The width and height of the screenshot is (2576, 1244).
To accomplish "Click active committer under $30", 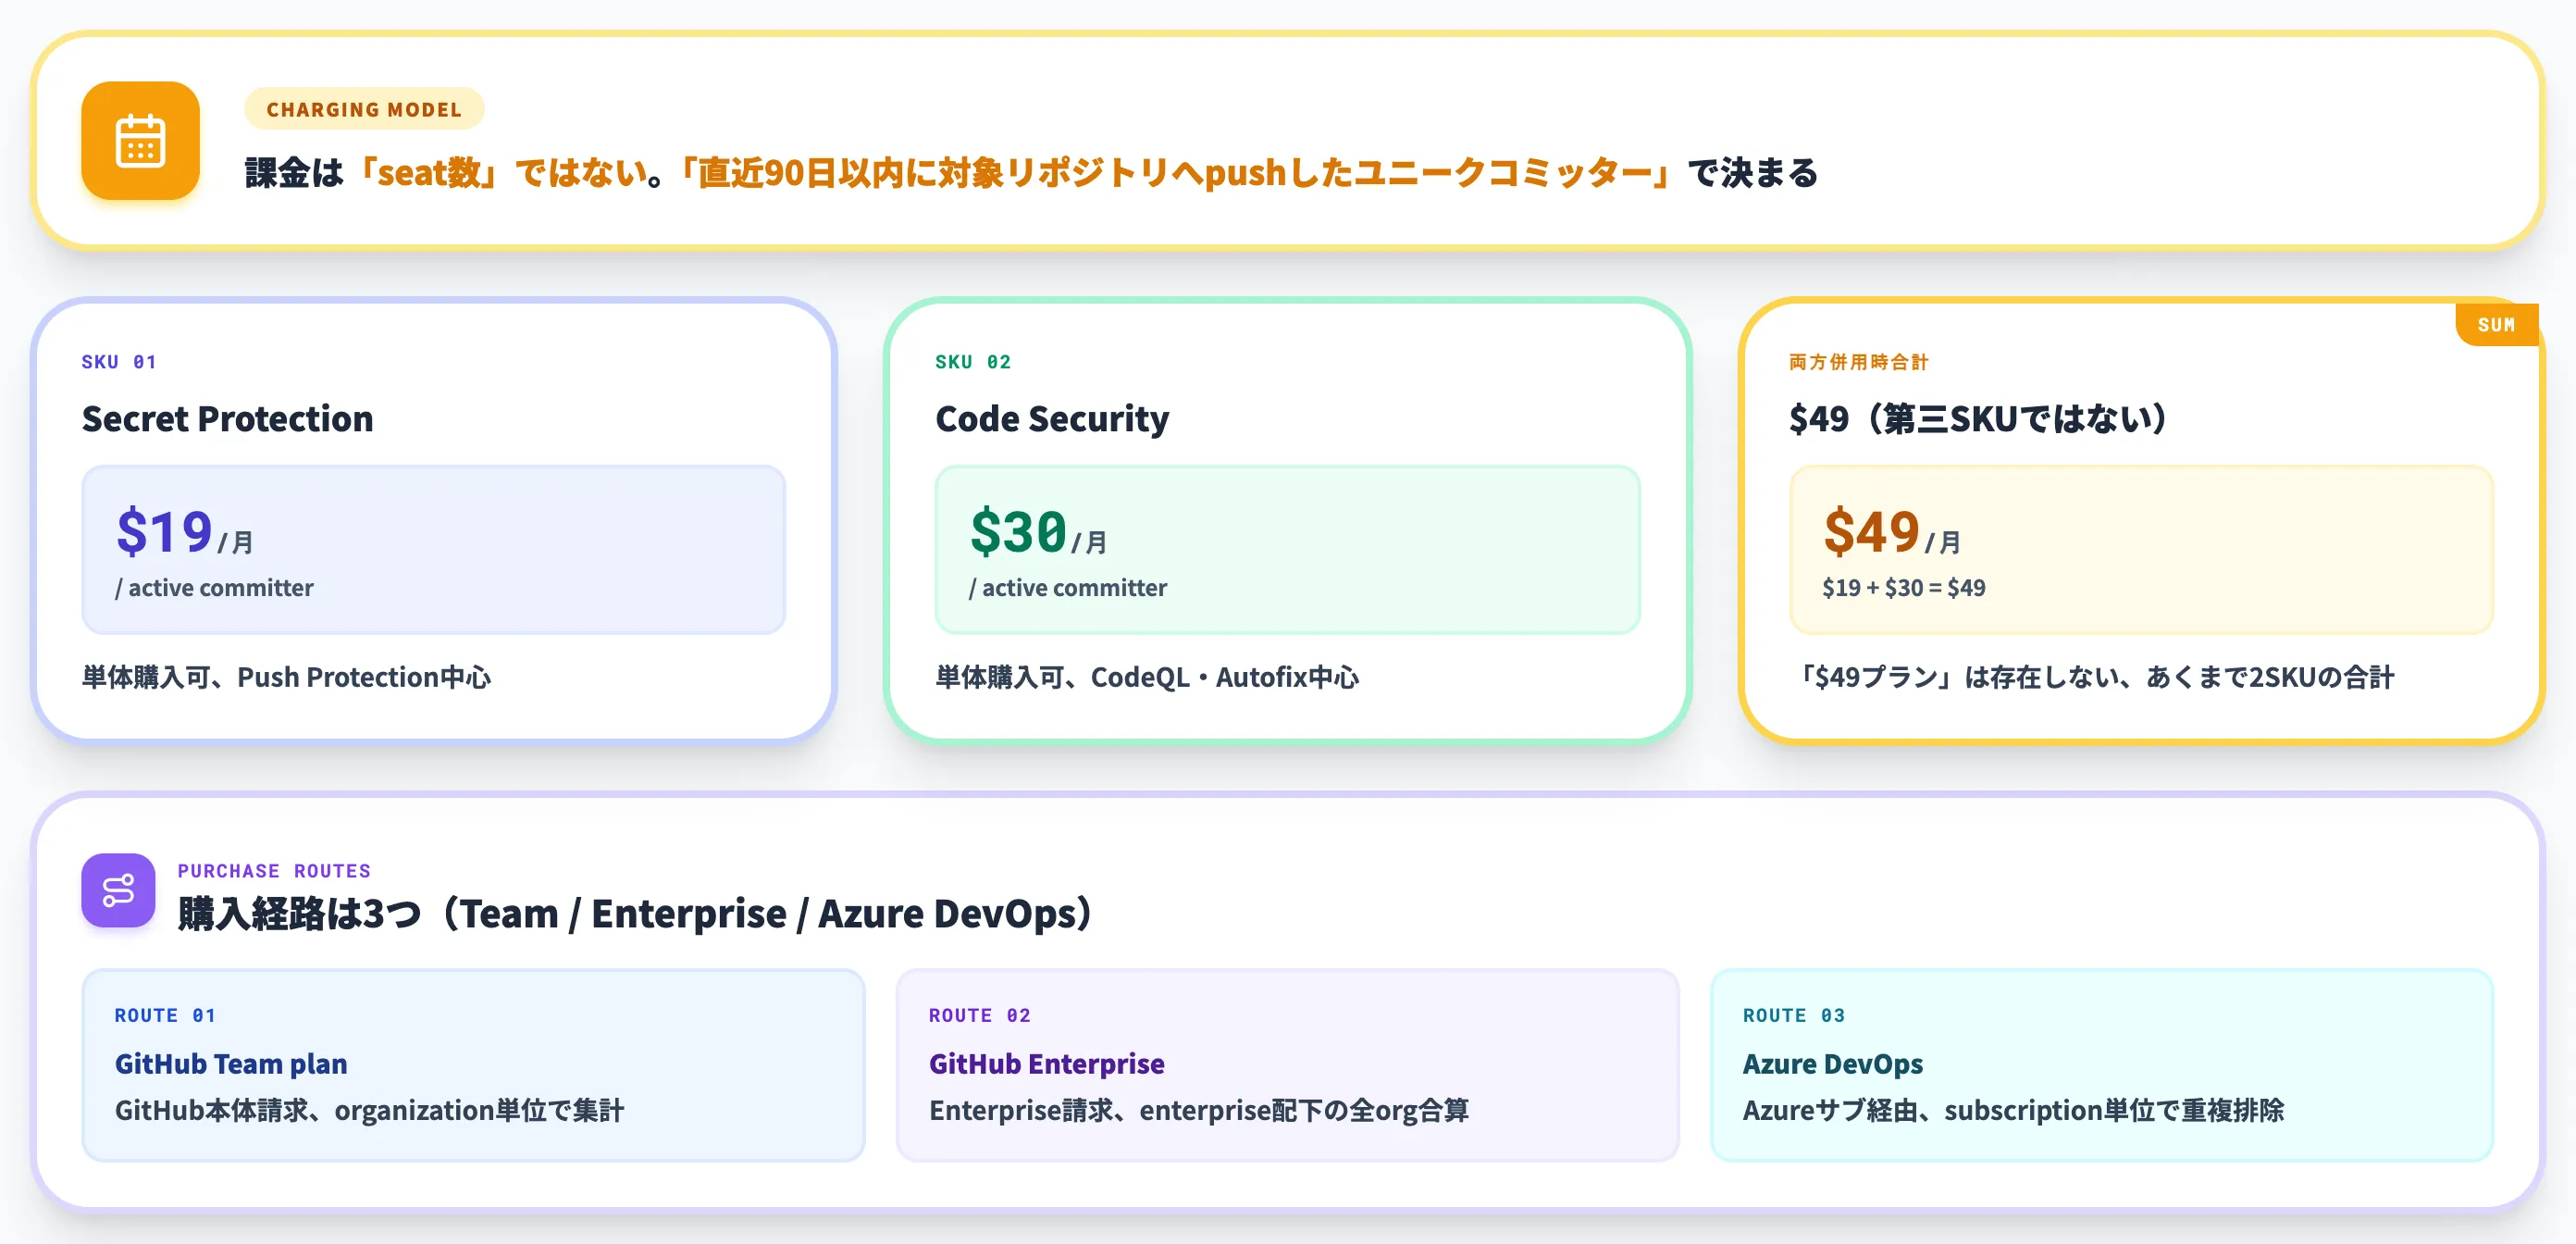I will tap(1068, 588).
